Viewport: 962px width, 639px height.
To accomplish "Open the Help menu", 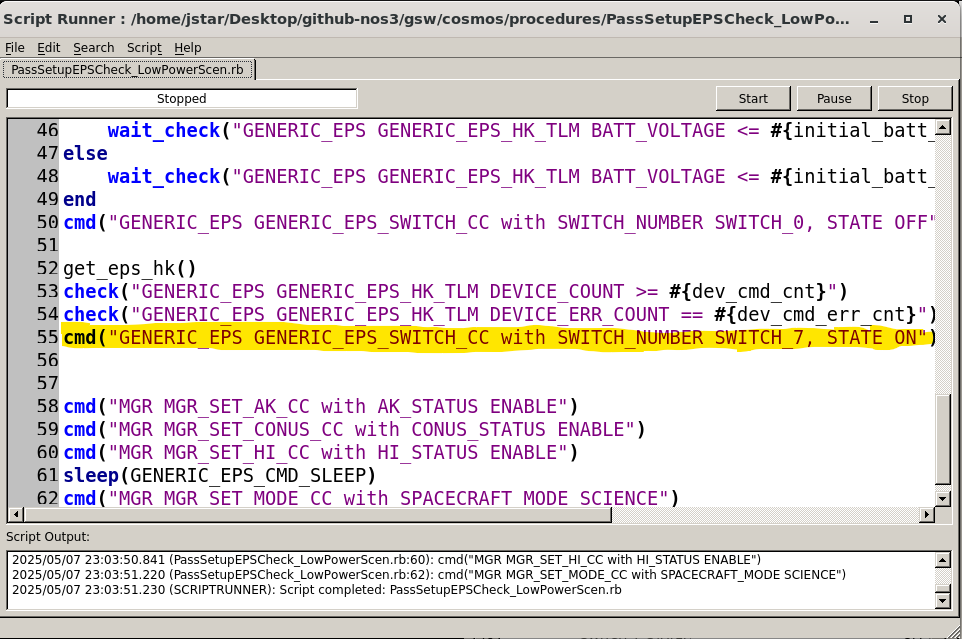I will pos(187,47).
